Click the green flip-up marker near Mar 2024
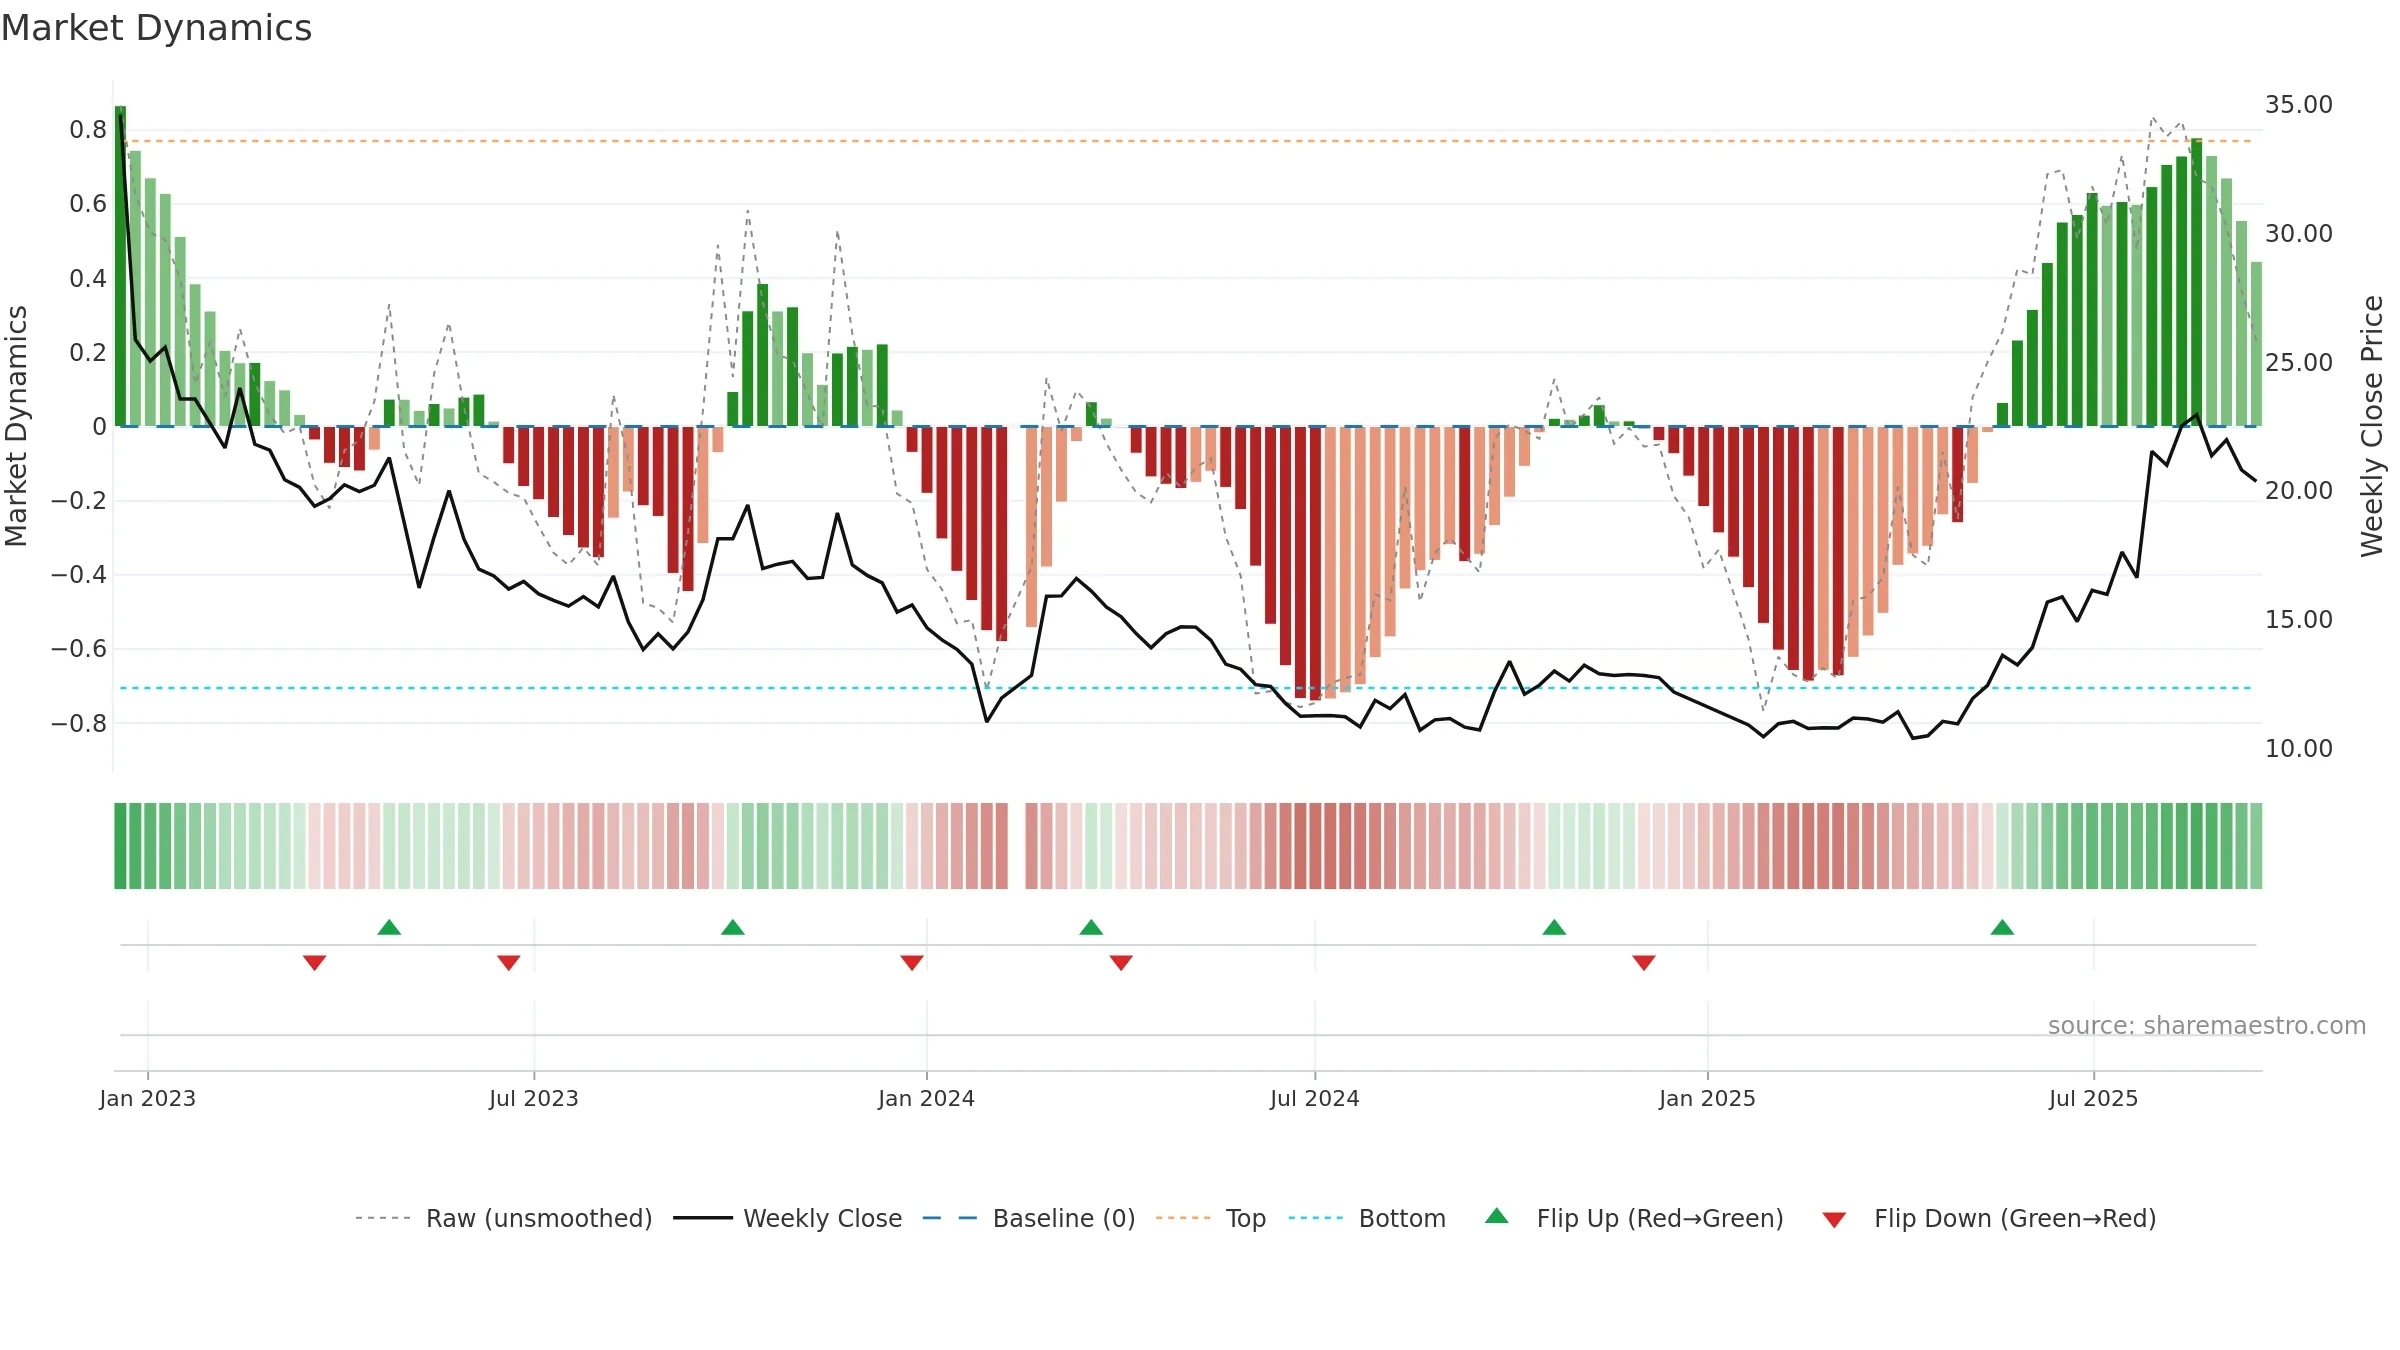This screenshot has width=2400, height=1350. pyautogui.click(x=1091, y=927)
